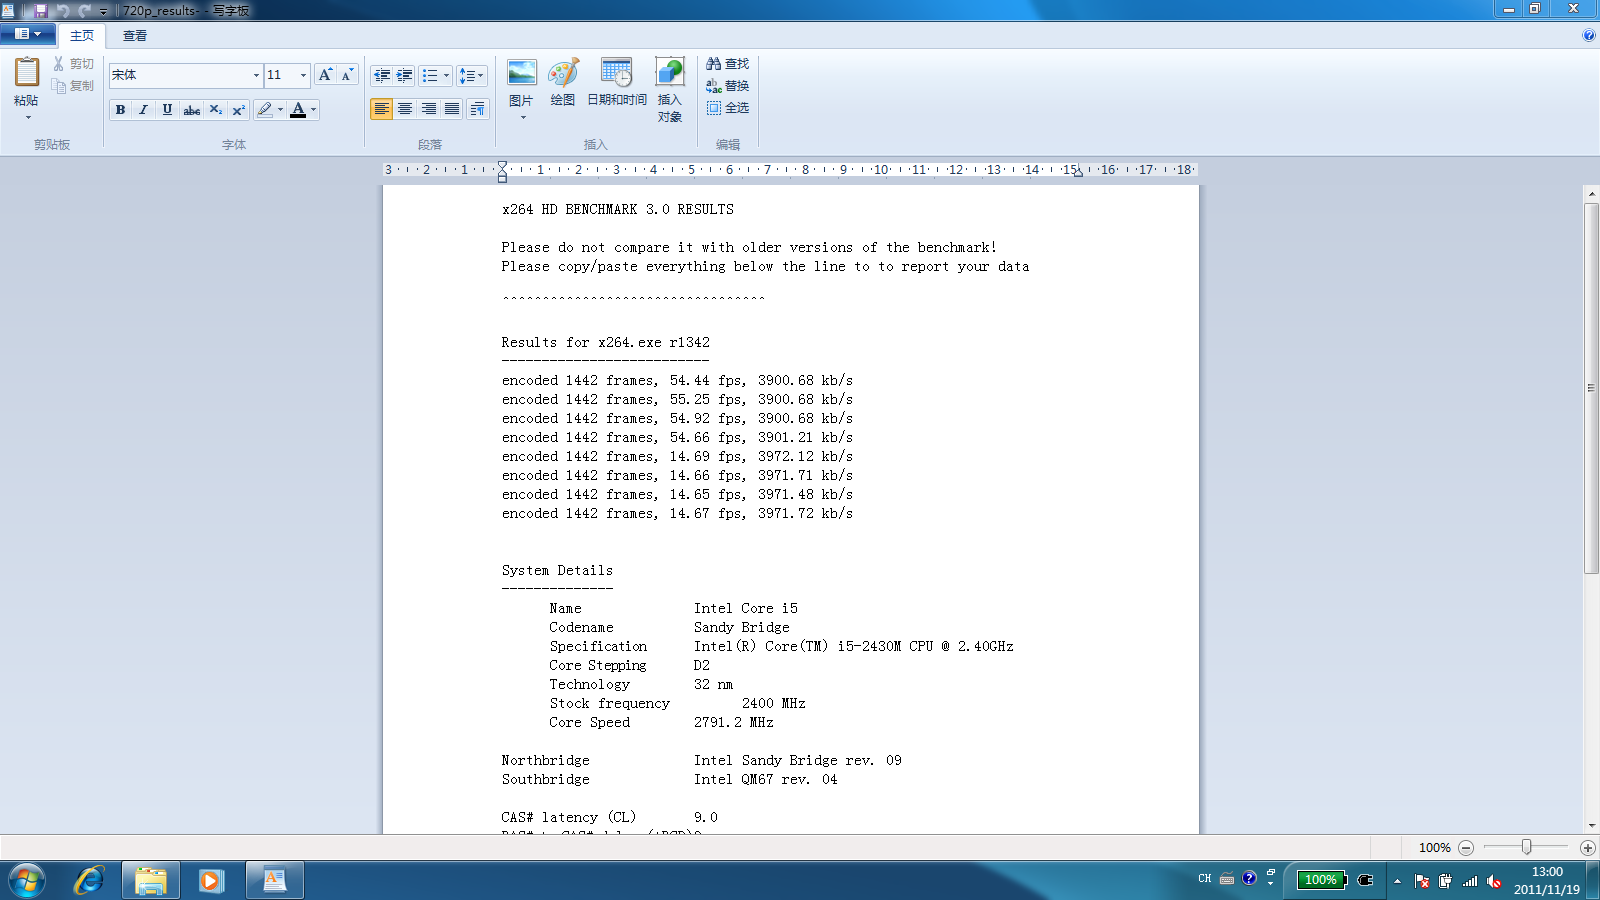The image size is (1600, 900).
Task: Open the customize quick access toolbar arrow
Action: [x=103, y=11]
